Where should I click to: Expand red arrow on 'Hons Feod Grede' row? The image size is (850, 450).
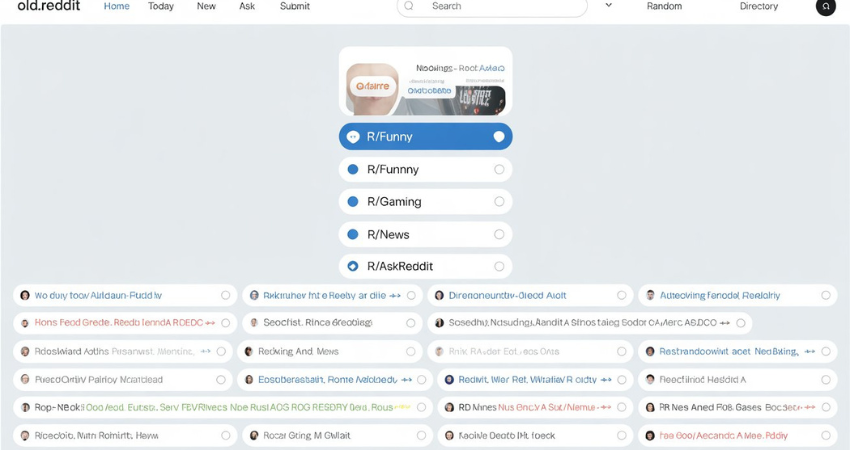coord(210,323)
